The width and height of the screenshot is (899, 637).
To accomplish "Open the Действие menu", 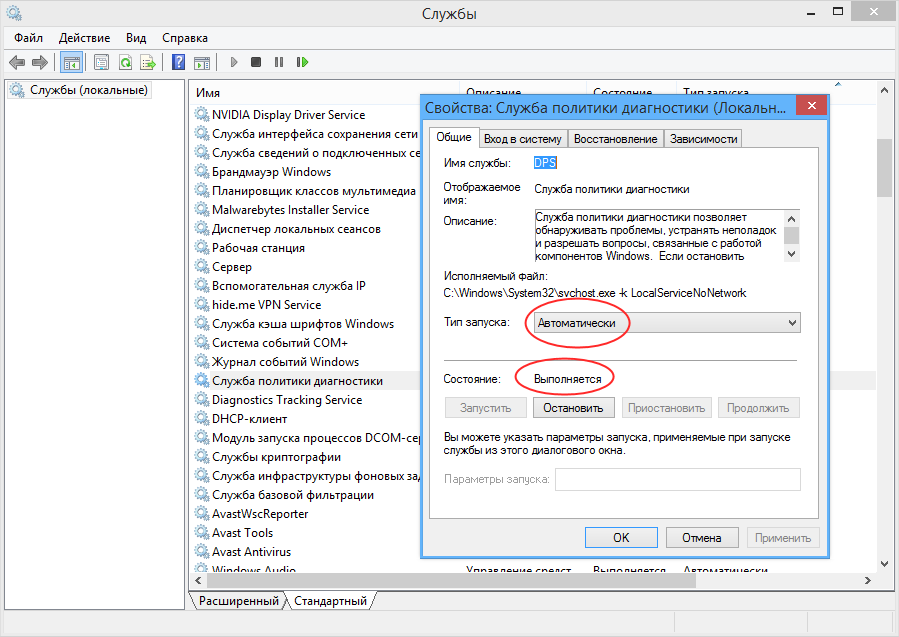I will [x=84, y=38].
